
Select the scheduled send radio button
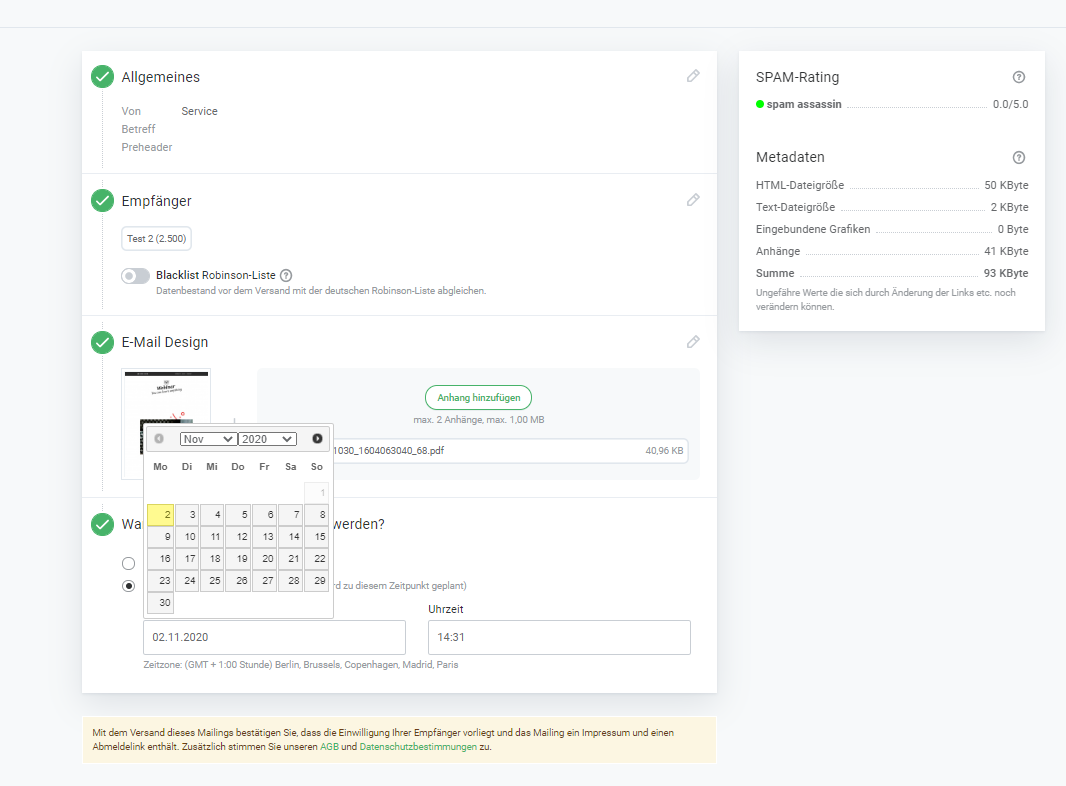click(128, 586)
